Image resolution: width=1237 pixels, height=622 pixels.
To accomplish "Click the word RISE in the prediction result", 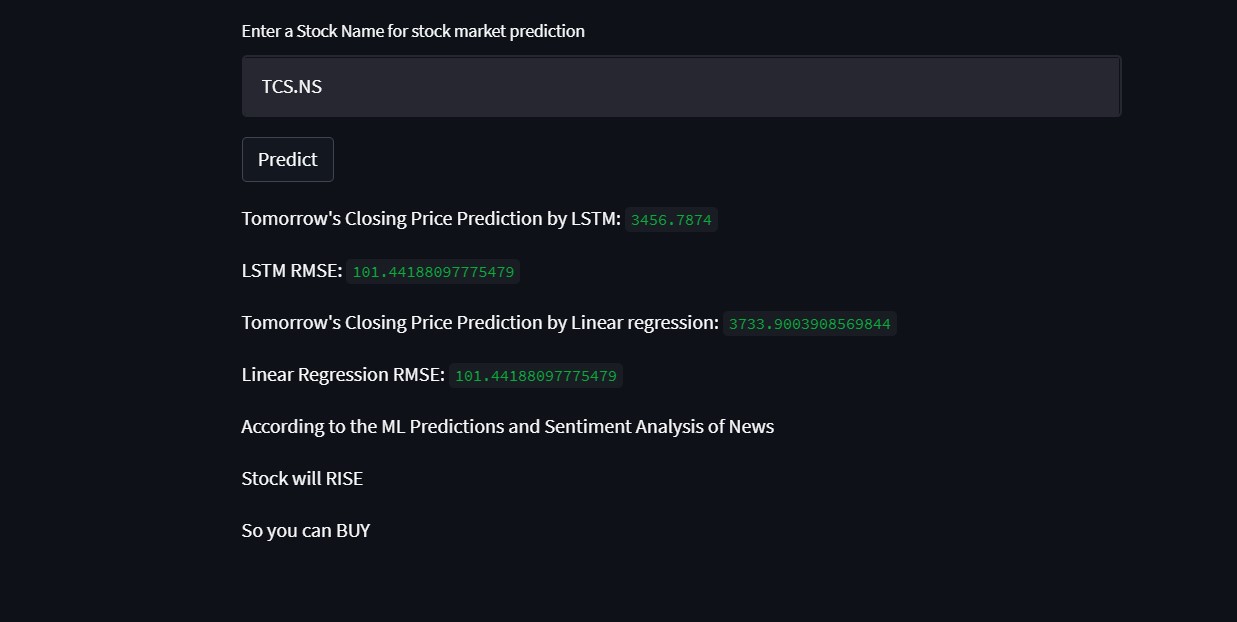I will point(345,478).
